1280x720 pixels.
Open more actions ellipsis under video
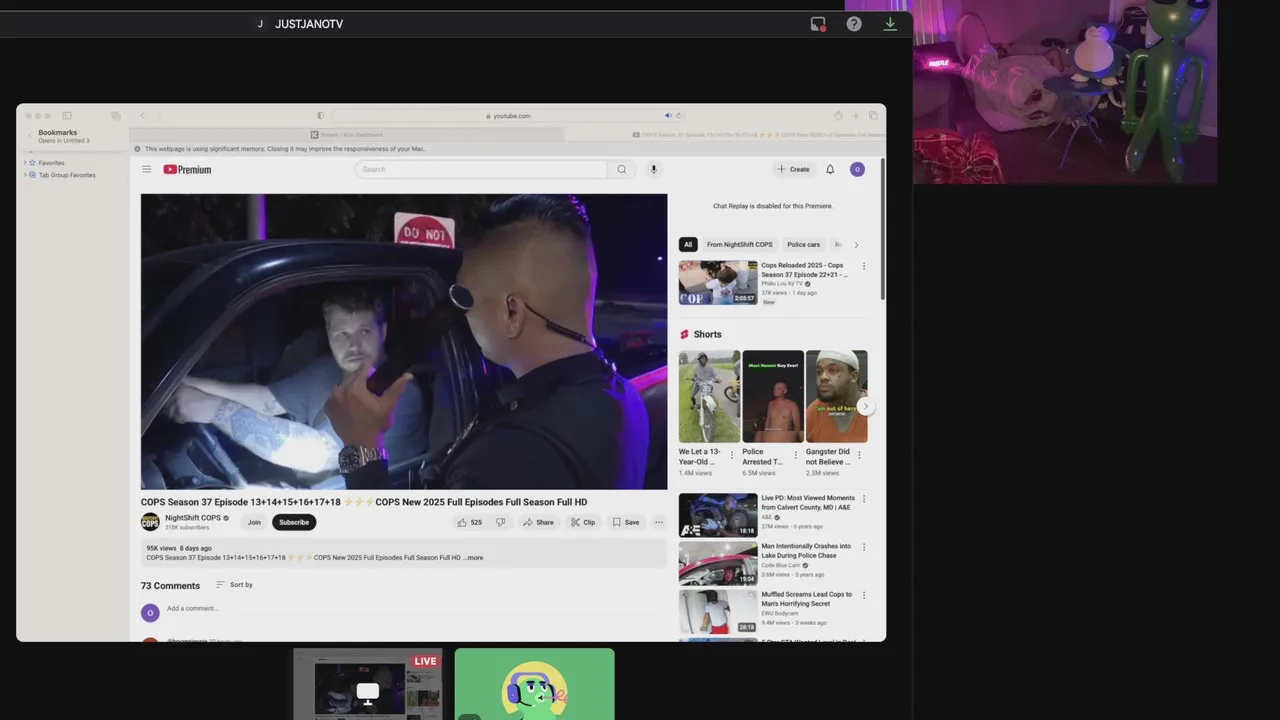pos(658,522)
